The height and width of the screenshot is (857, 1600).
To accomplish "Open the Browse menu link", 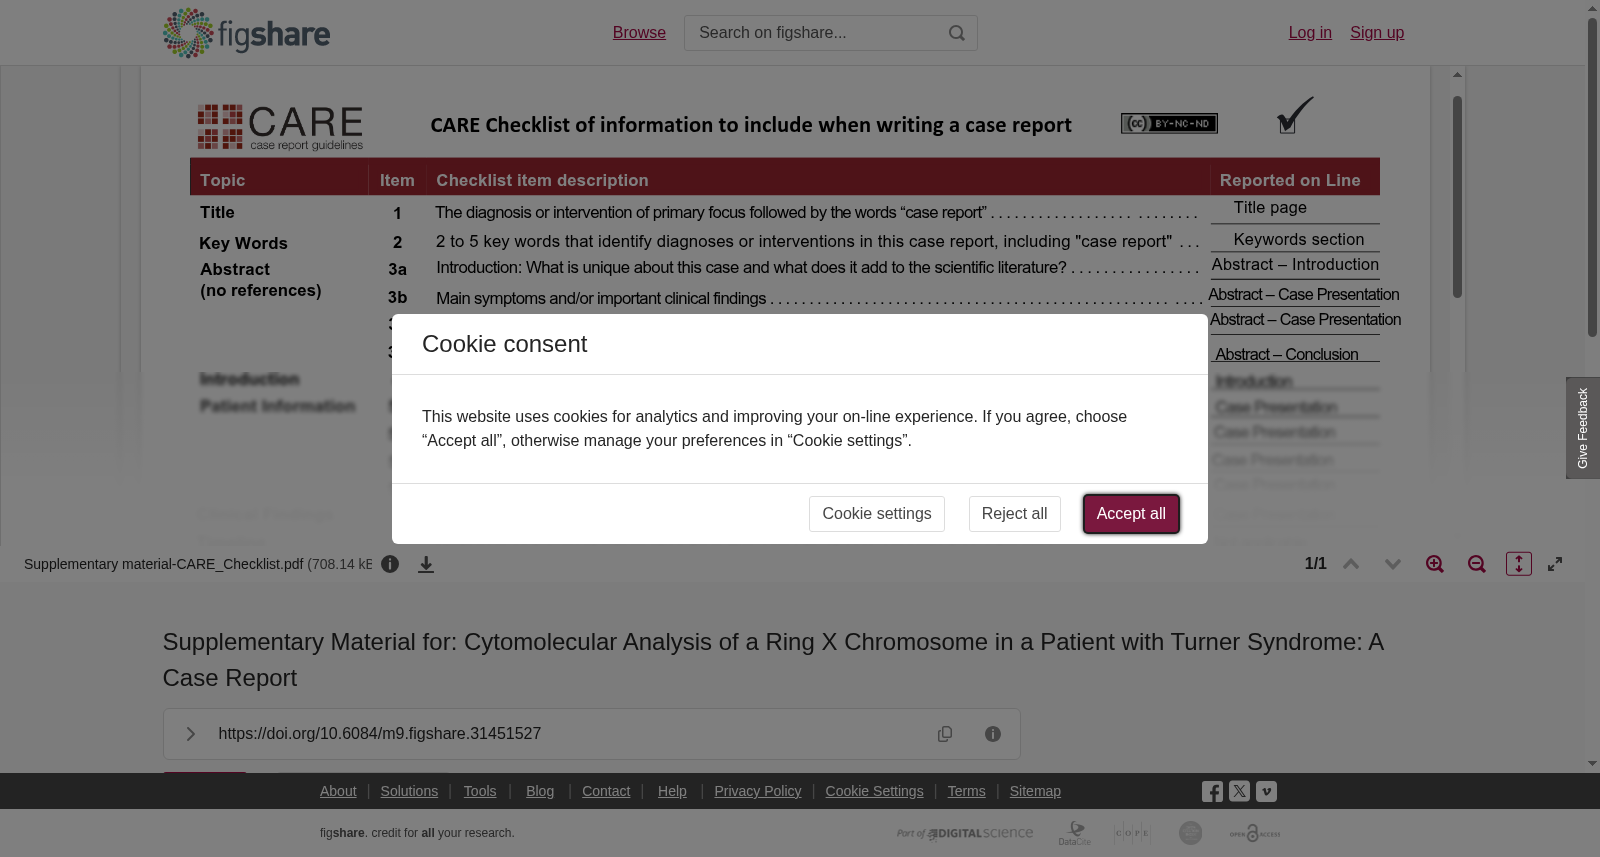I will [639, 33].
